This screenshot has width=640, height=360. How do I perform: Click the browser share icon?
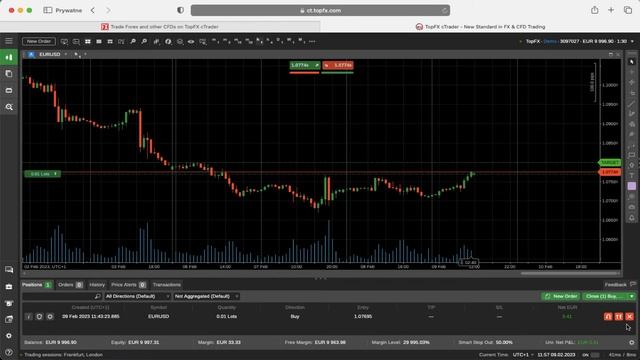click(x=595, y=10)
